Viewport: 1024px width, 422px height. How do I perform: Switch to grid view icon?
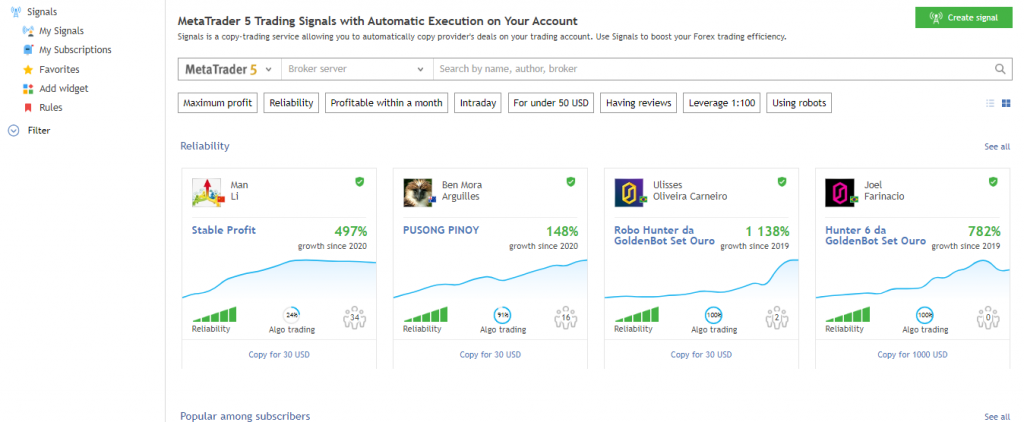tap(1006, 103)
